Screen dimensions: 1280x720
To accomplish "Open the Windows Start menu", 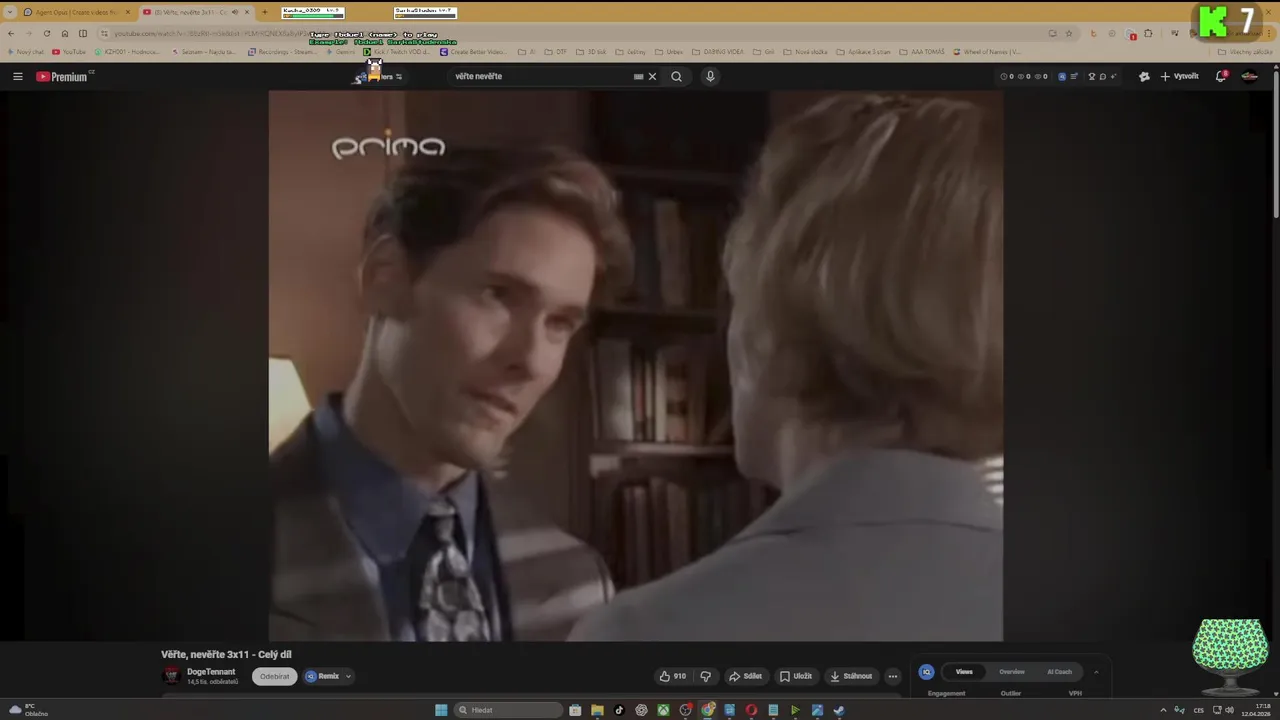I will [x=441, y=710].
